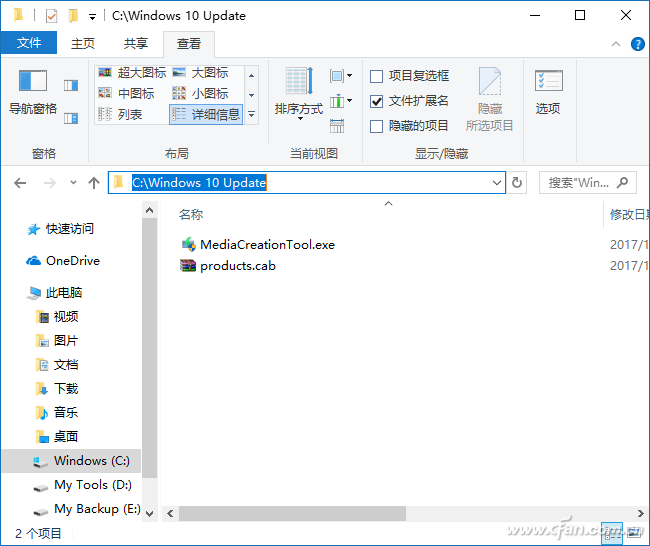Toggle the Details pane icon
Screen dimensions: 650x546
71,119
